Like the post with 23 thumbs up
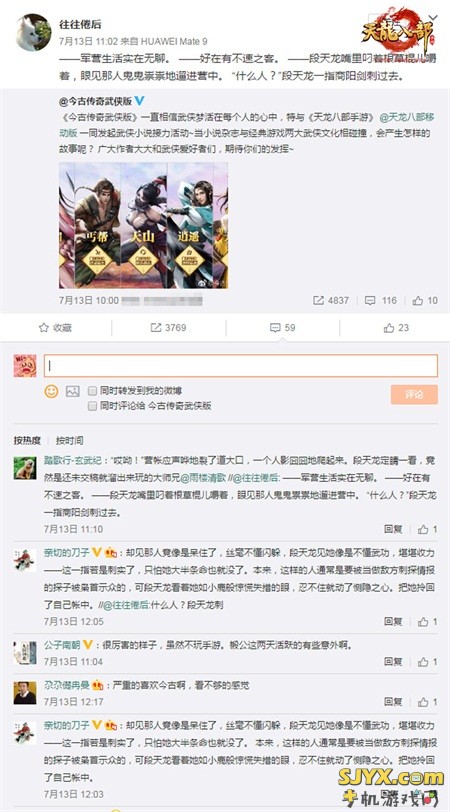The width and height of the screenshot is (450, 812). 389,328
